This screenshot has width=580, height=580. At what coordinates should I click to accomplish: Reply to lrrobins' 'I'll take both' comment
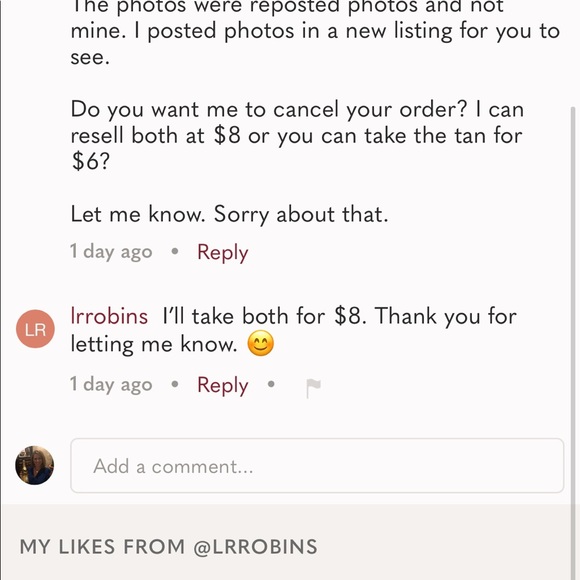tap(223, 385)
